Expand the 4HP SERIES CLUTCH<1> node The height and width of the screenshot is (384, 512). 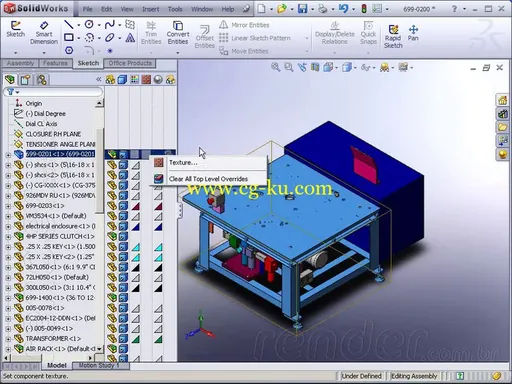pyautogui.click(x=8, y=237)
